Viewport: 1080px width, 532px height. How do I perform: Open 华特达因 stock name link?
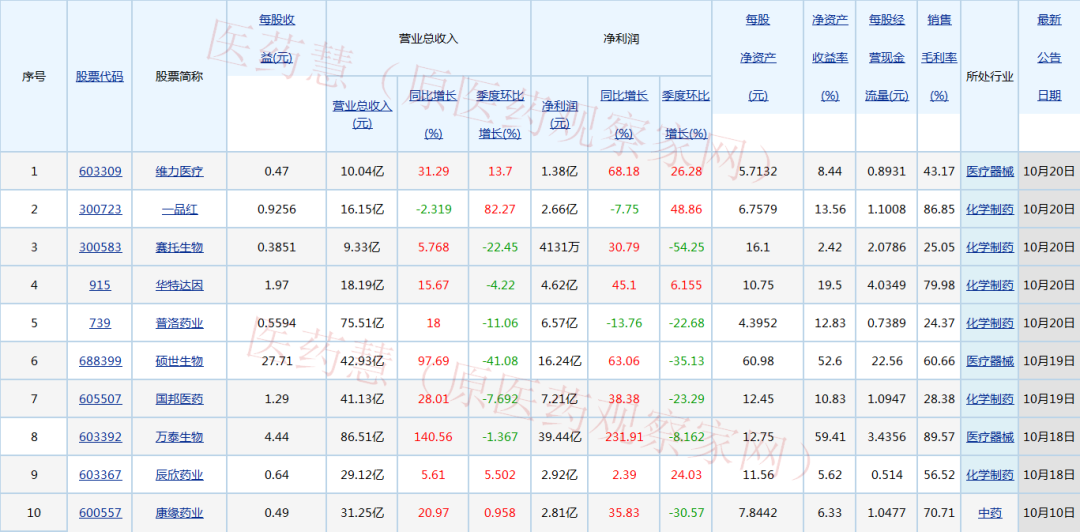coord(179,285)
